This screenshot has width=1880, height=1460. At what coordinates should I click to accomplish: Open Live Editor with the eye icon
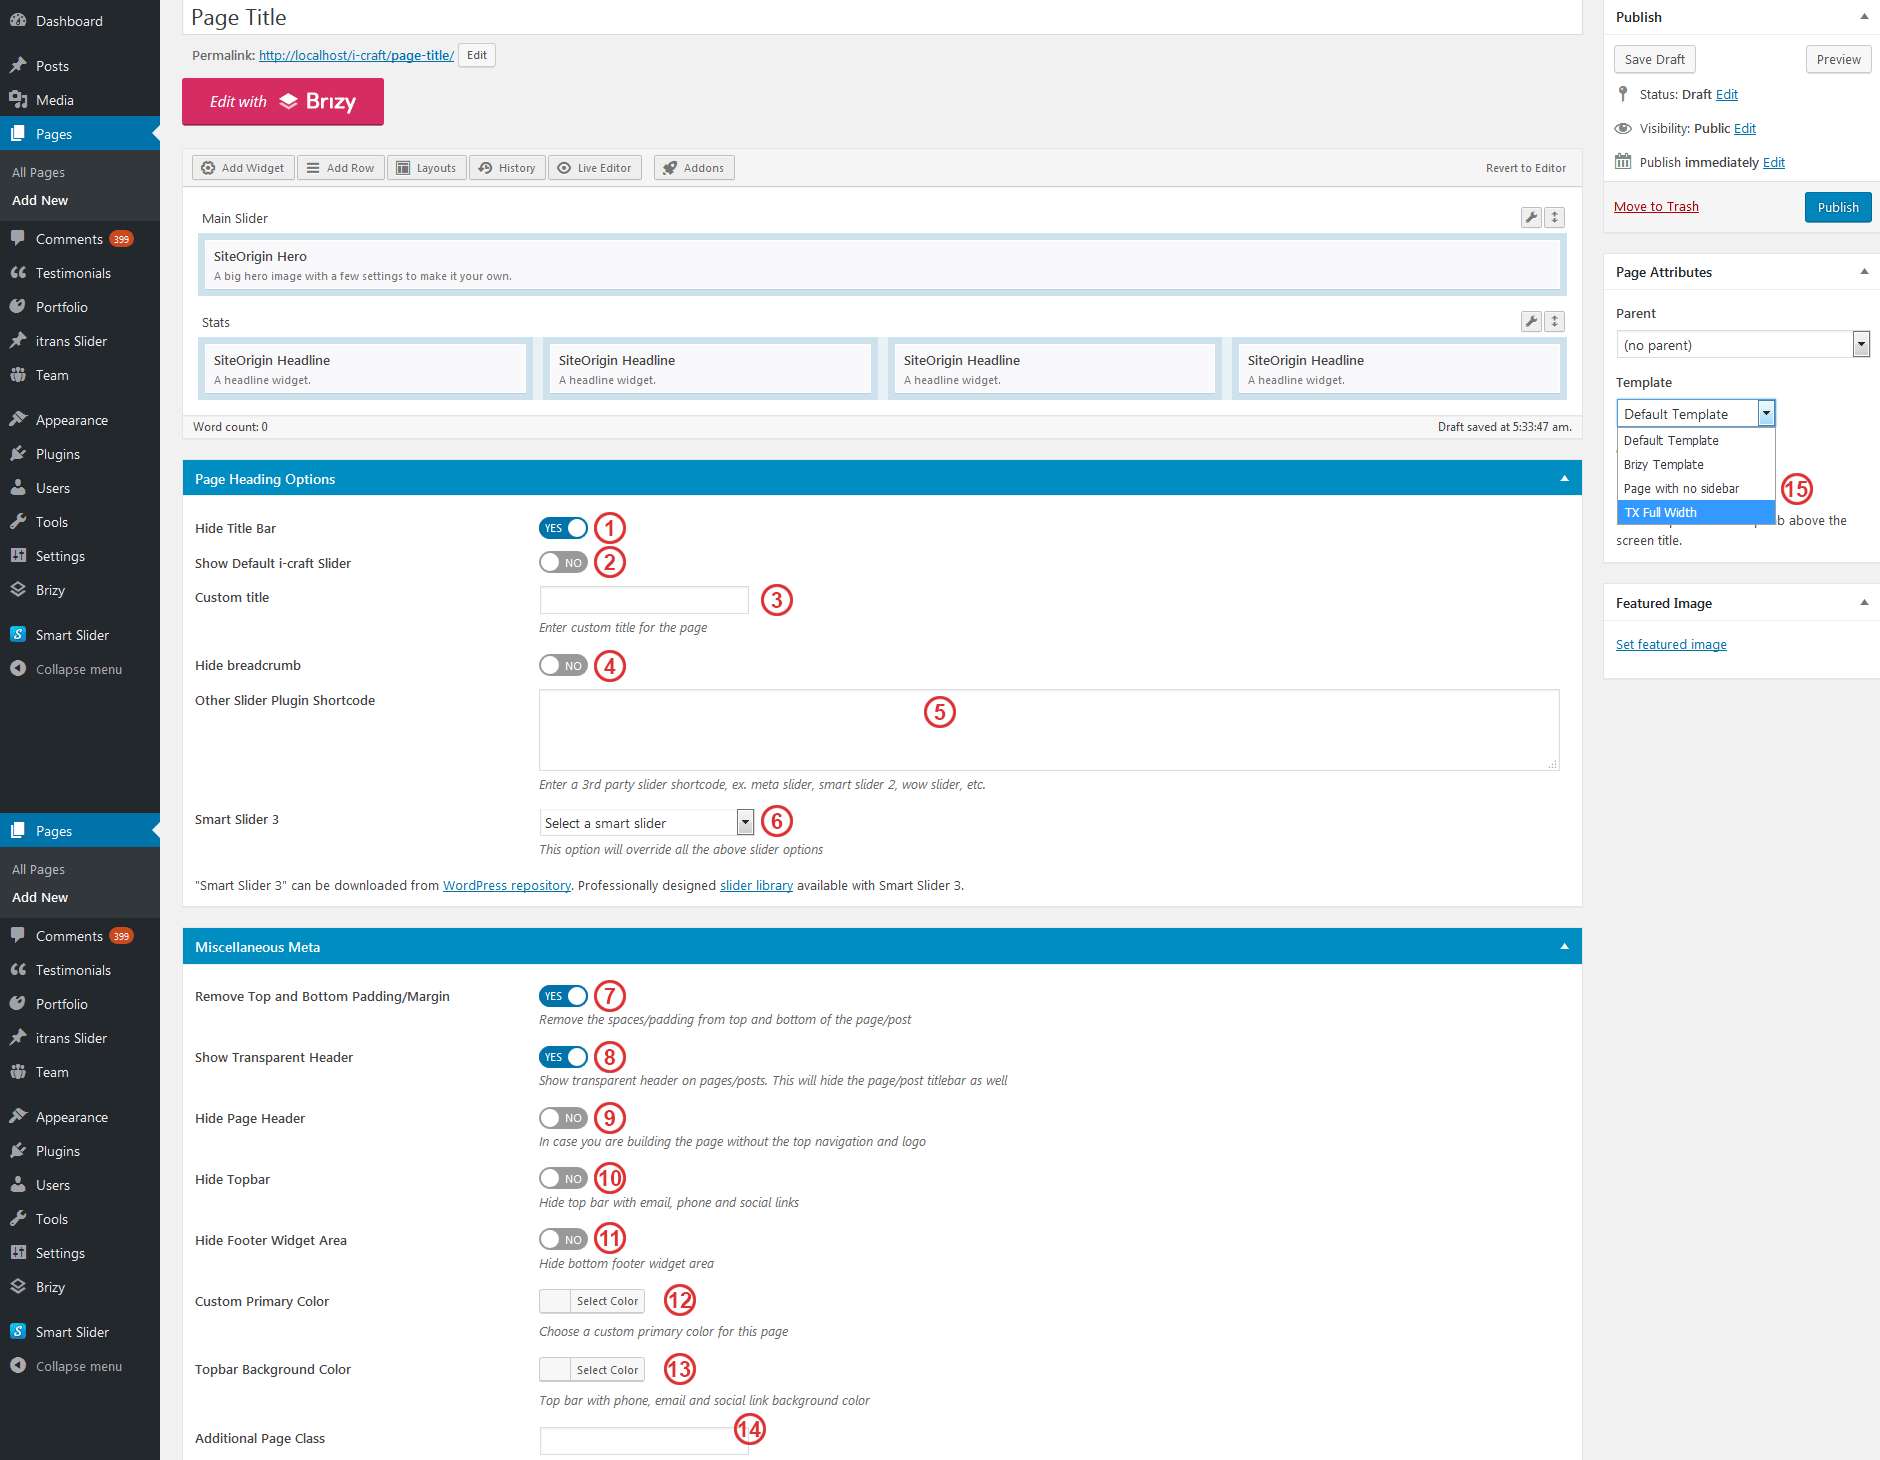594,168
